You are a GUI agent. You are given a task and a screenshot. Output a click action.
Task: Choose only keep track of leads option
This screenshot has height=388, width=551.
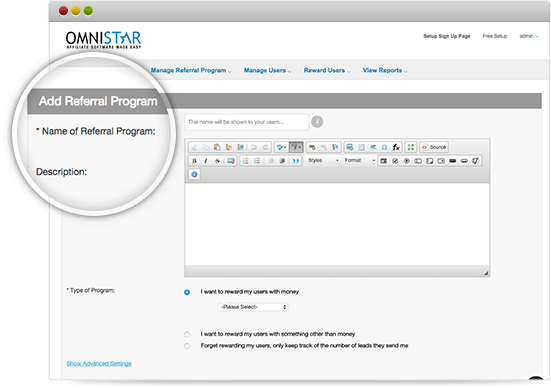[187, 346]
